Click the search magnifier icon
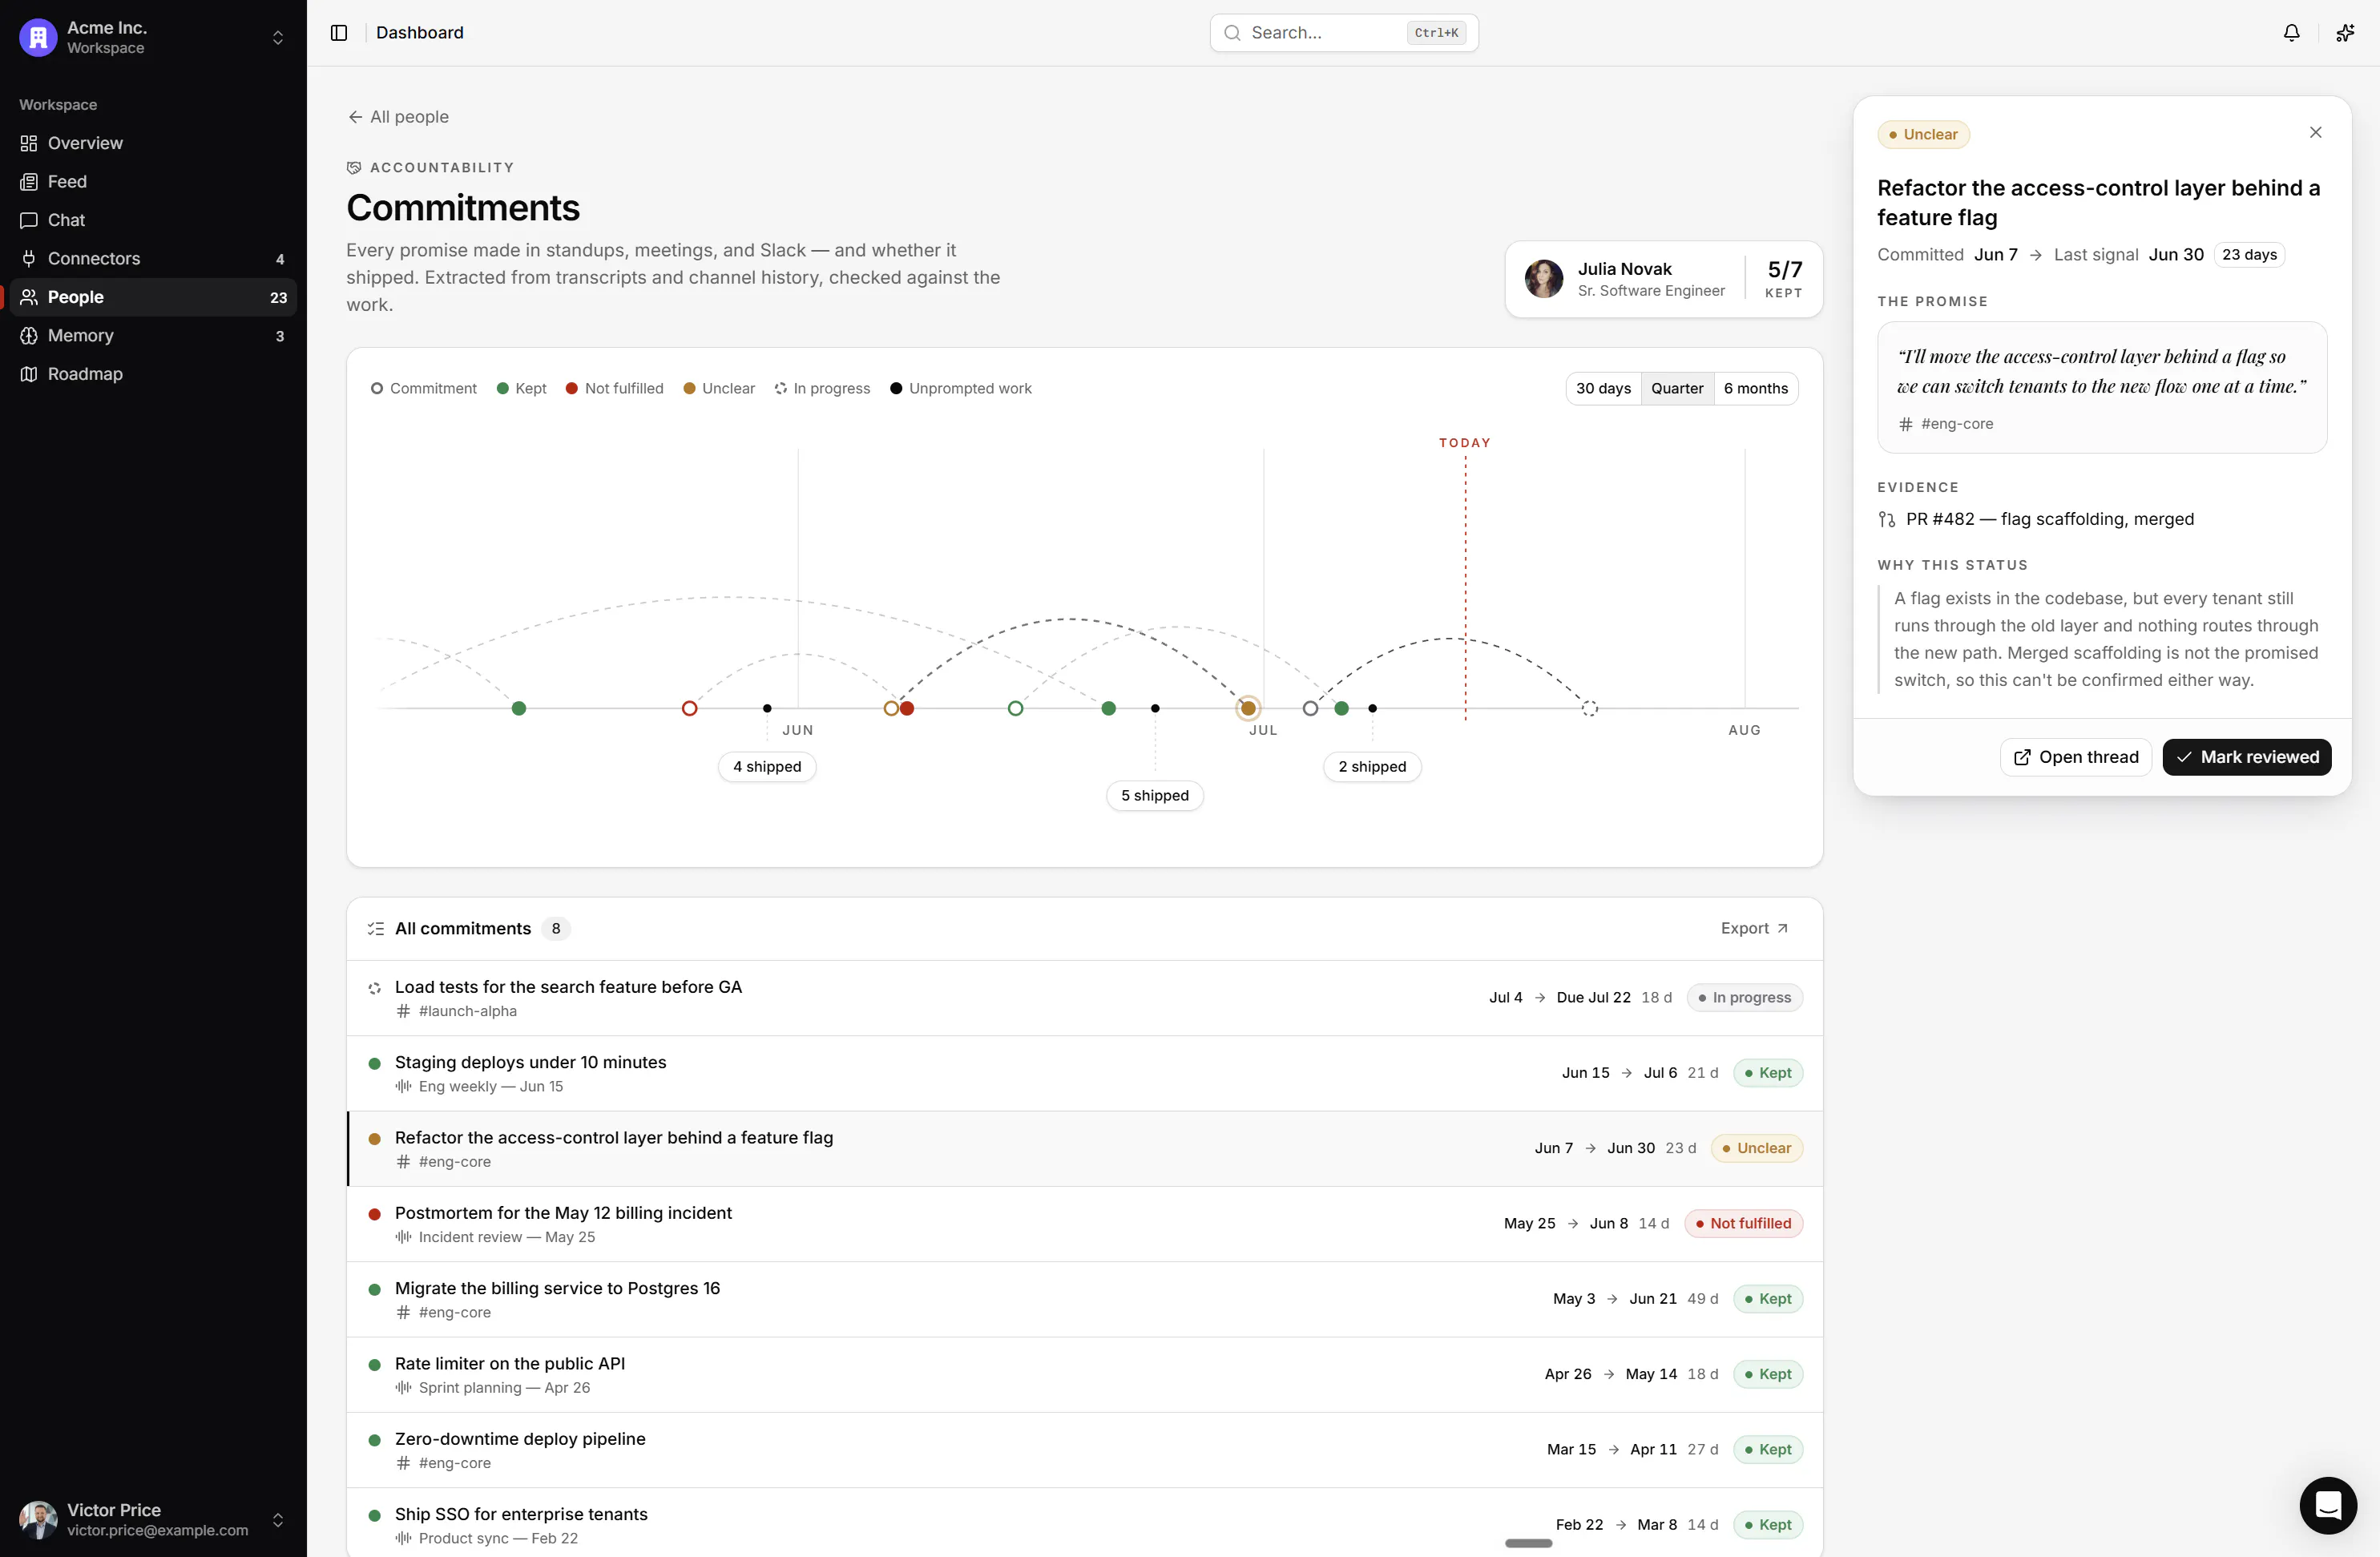The height and width of the screenshot is (1557, 2380). 1232,33
